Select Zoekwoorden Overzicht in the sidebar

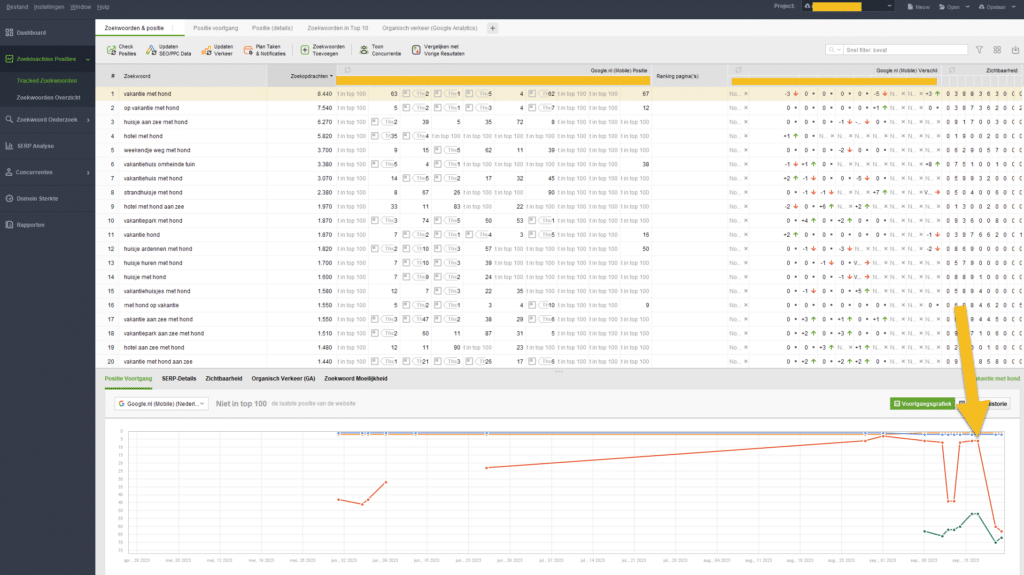pyautogui.click(x=48, y=97)
